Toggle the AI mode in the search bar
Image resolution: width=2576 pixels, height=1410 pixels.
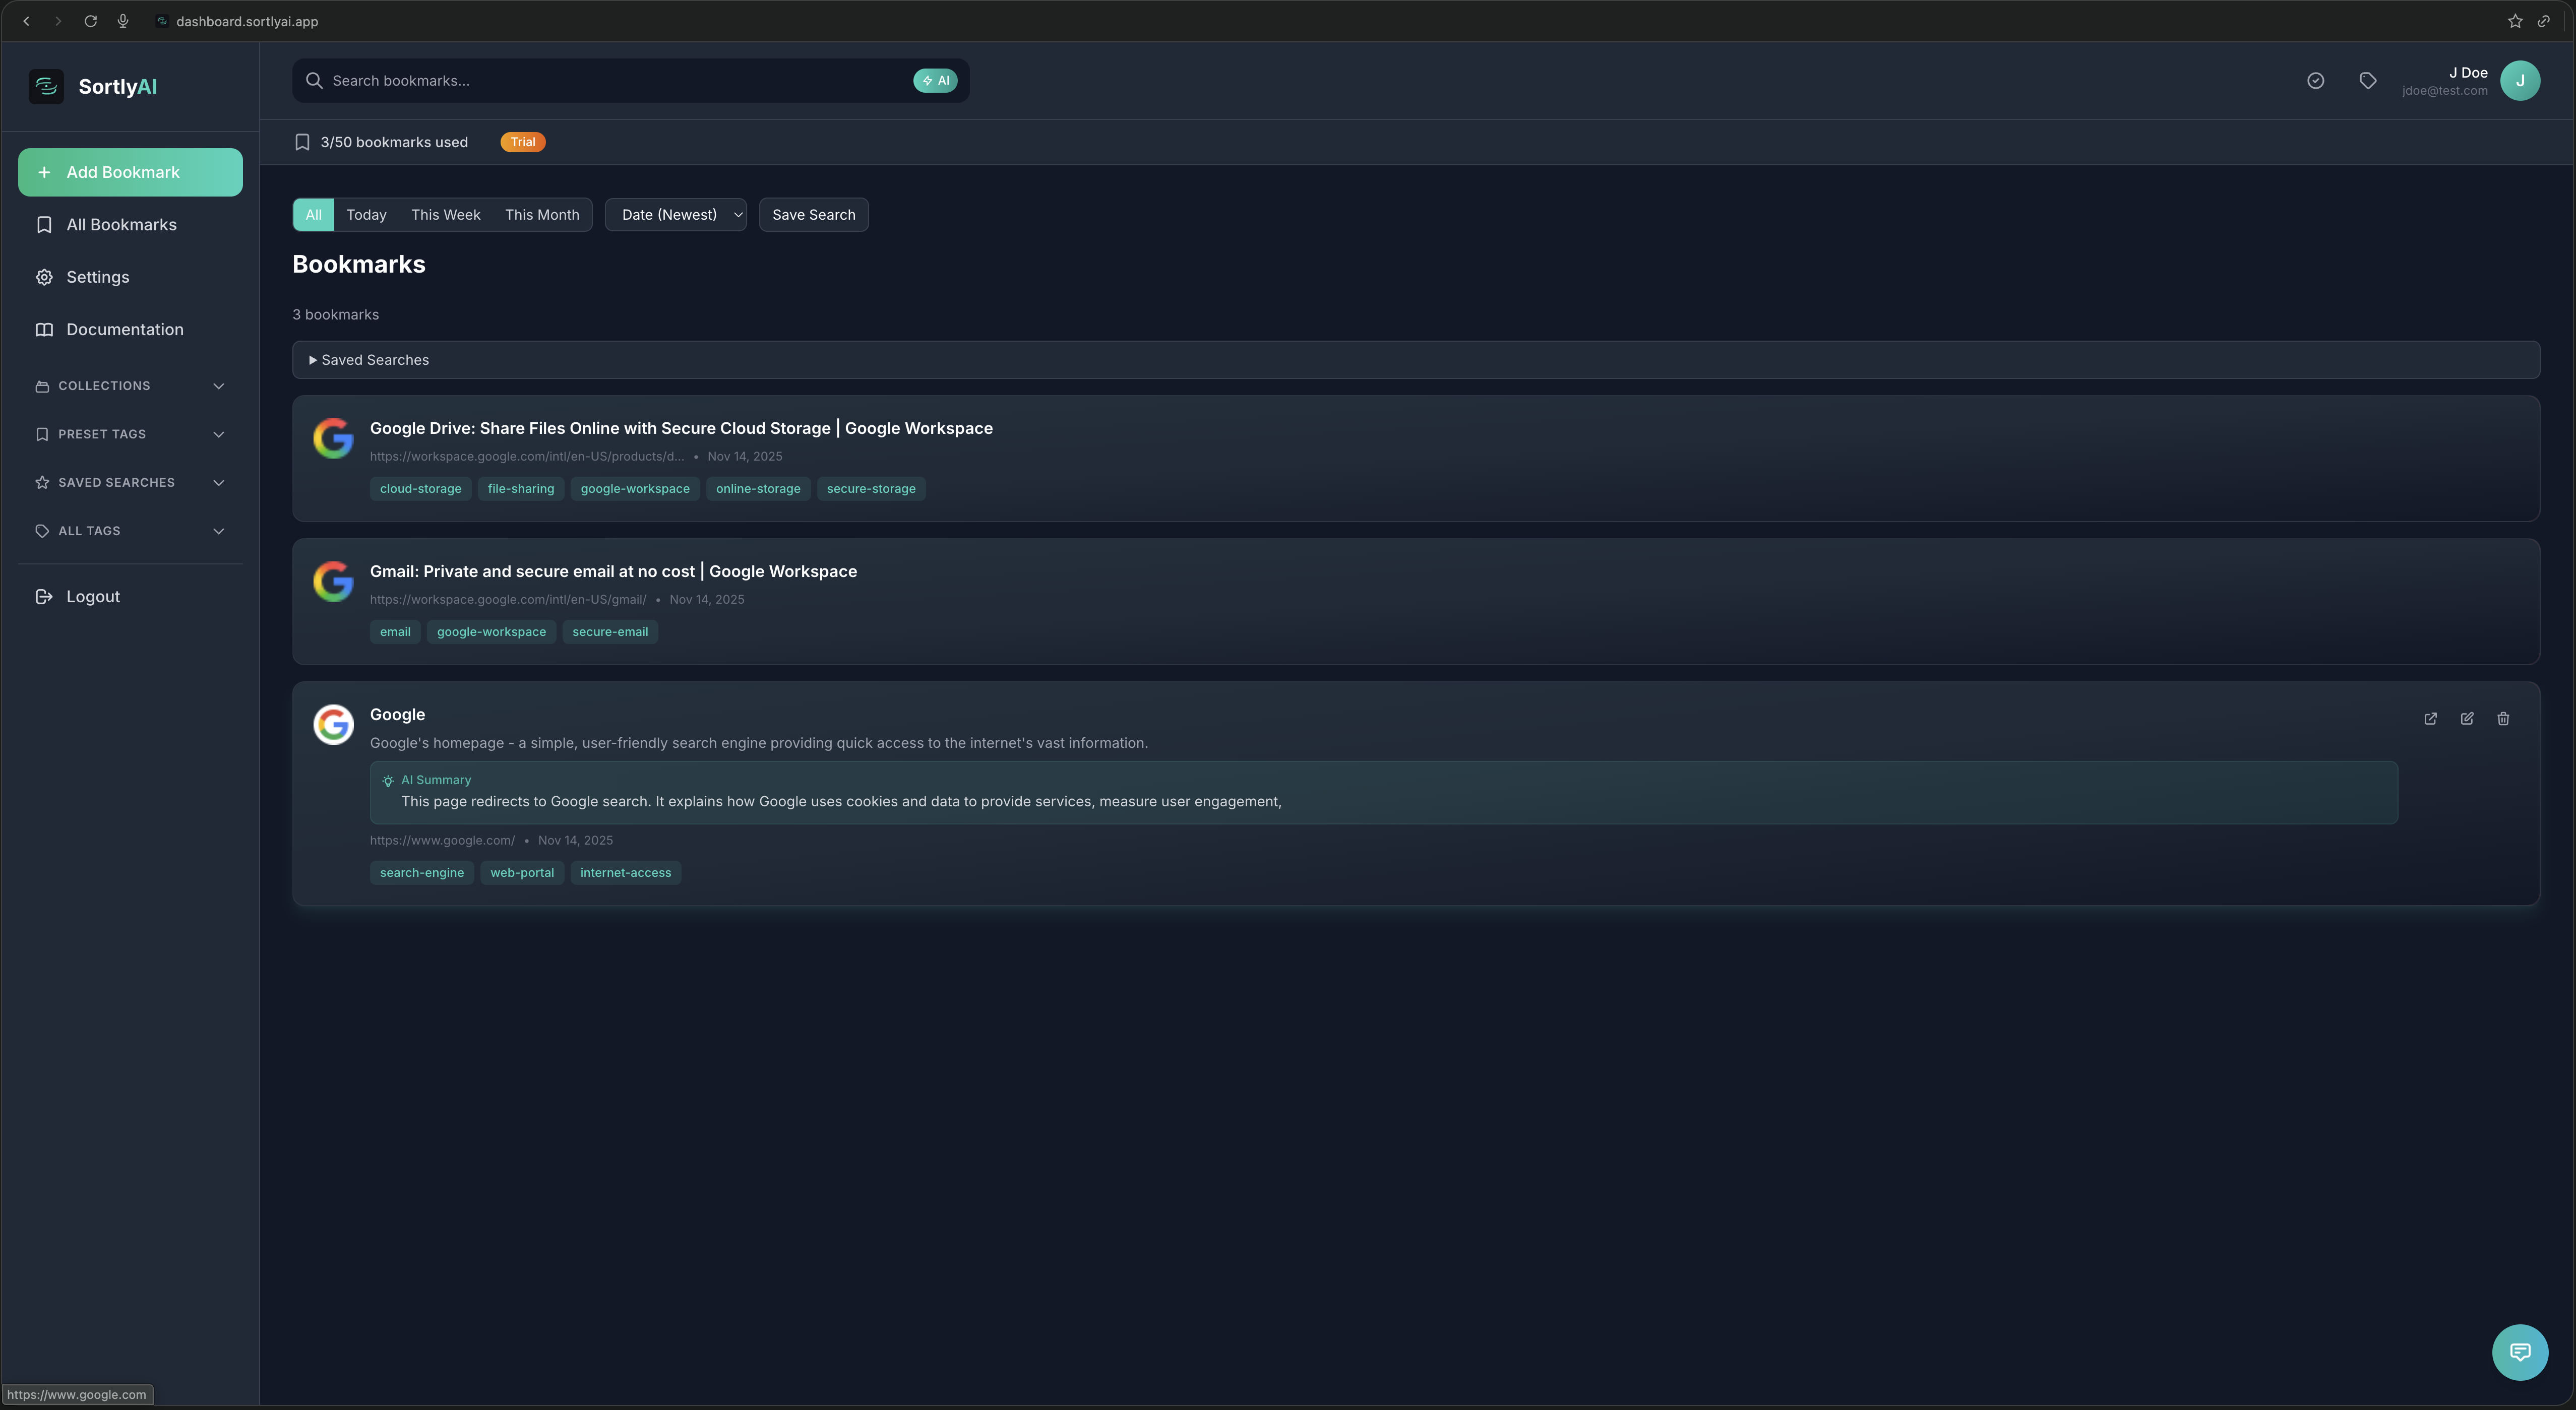click(x=933, y=80)
